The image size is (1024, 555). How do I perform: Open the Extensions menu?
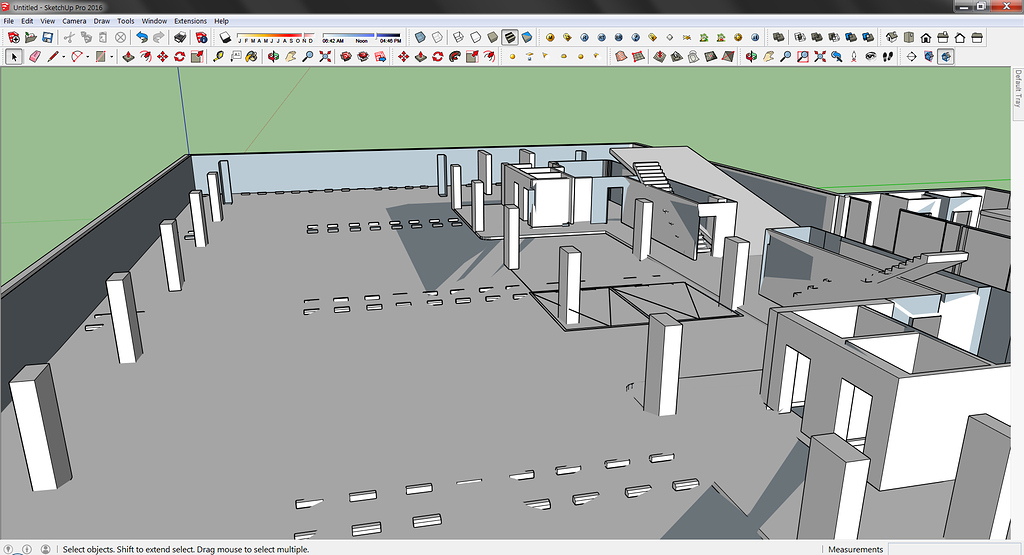[x=190, y=20]
